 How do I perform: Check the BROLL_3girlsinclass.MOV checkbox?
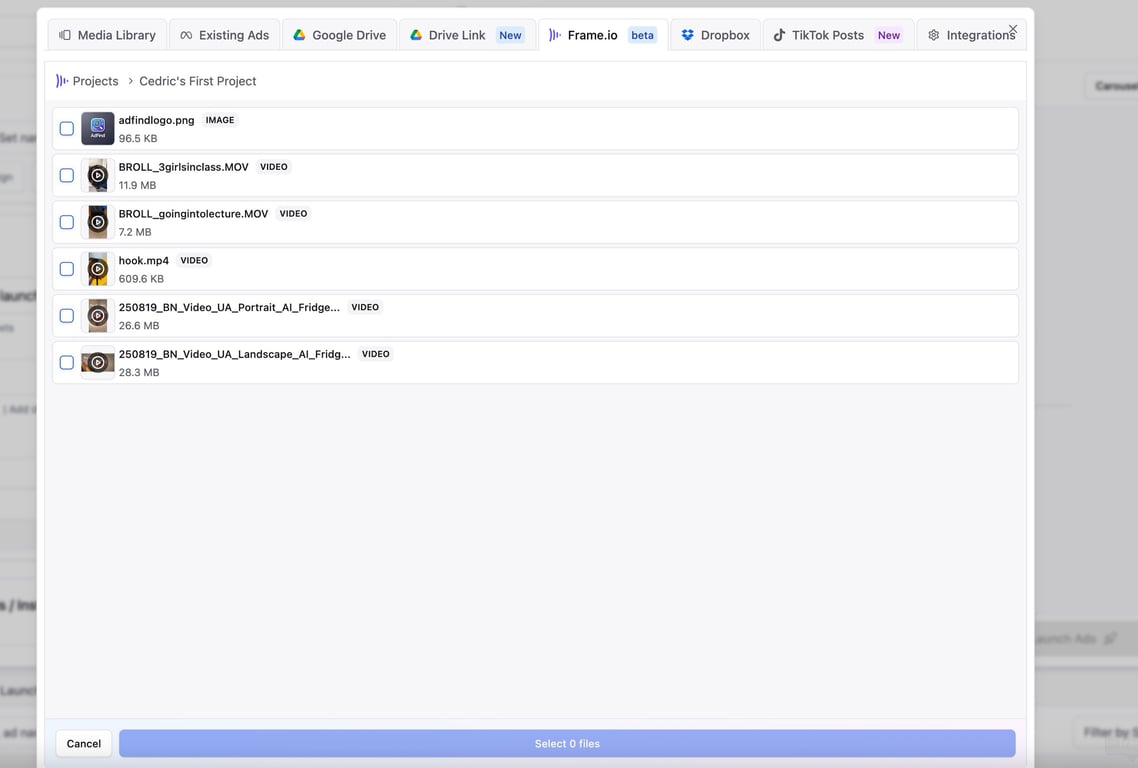pos(67,175)
